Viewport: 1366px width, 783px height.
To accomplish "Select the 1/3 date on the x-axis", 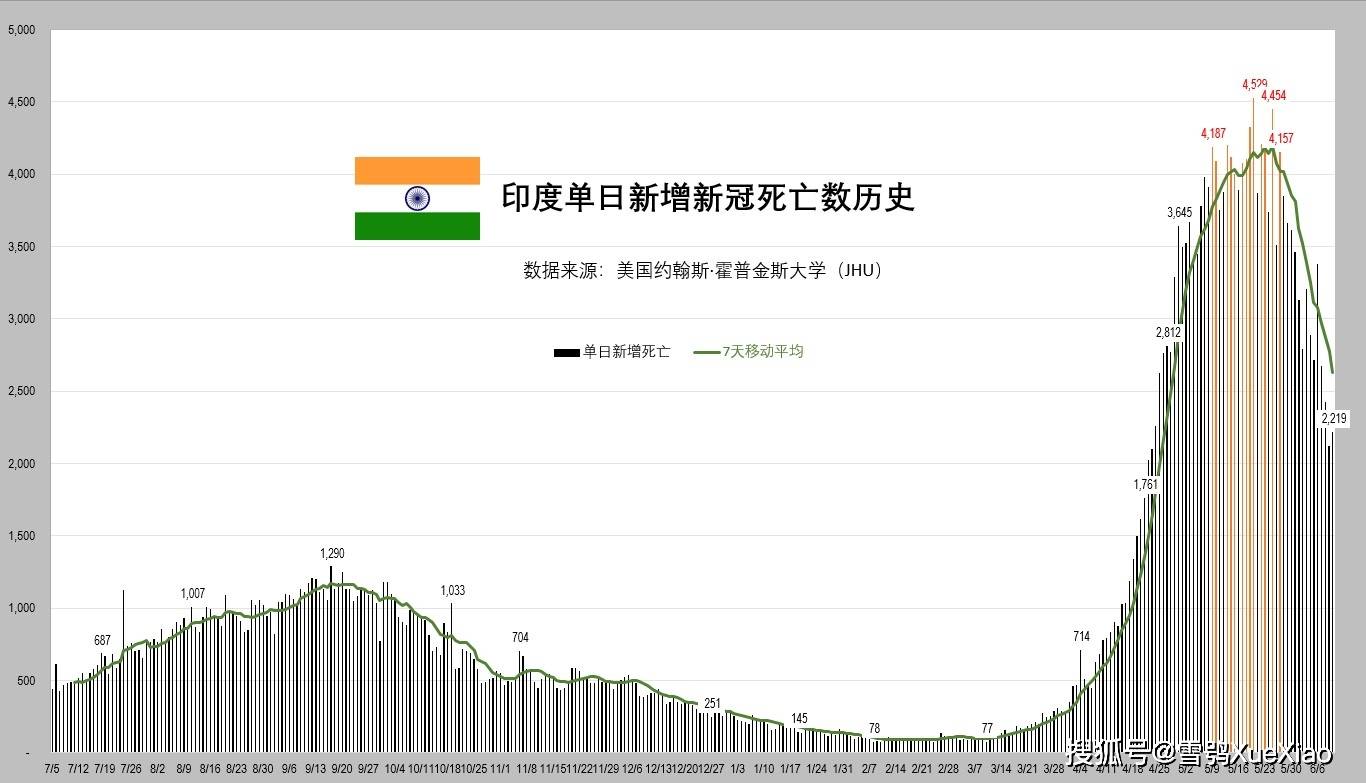I will pyautogui.click(x=737, y=769).
